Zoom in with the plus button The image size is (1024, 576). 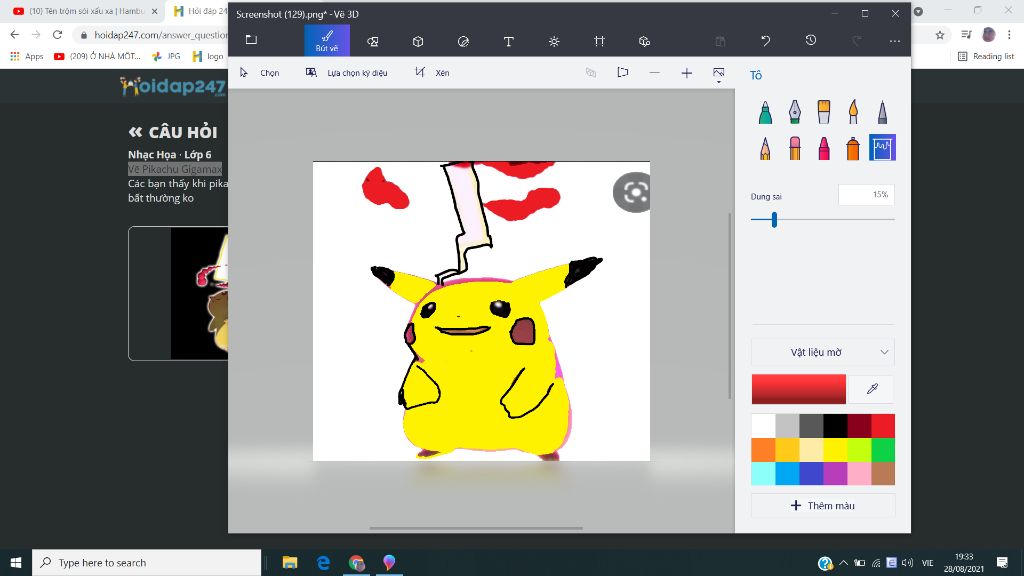686,73
